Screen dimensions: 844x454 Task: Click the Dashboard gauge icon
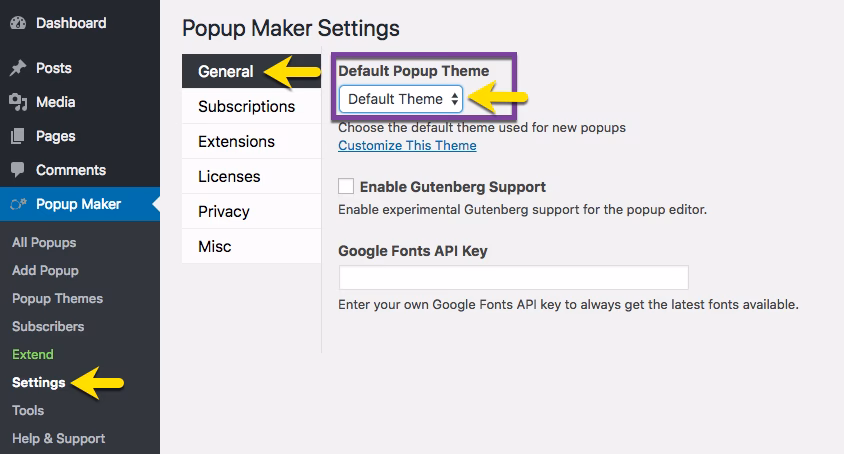pos(18,23)
